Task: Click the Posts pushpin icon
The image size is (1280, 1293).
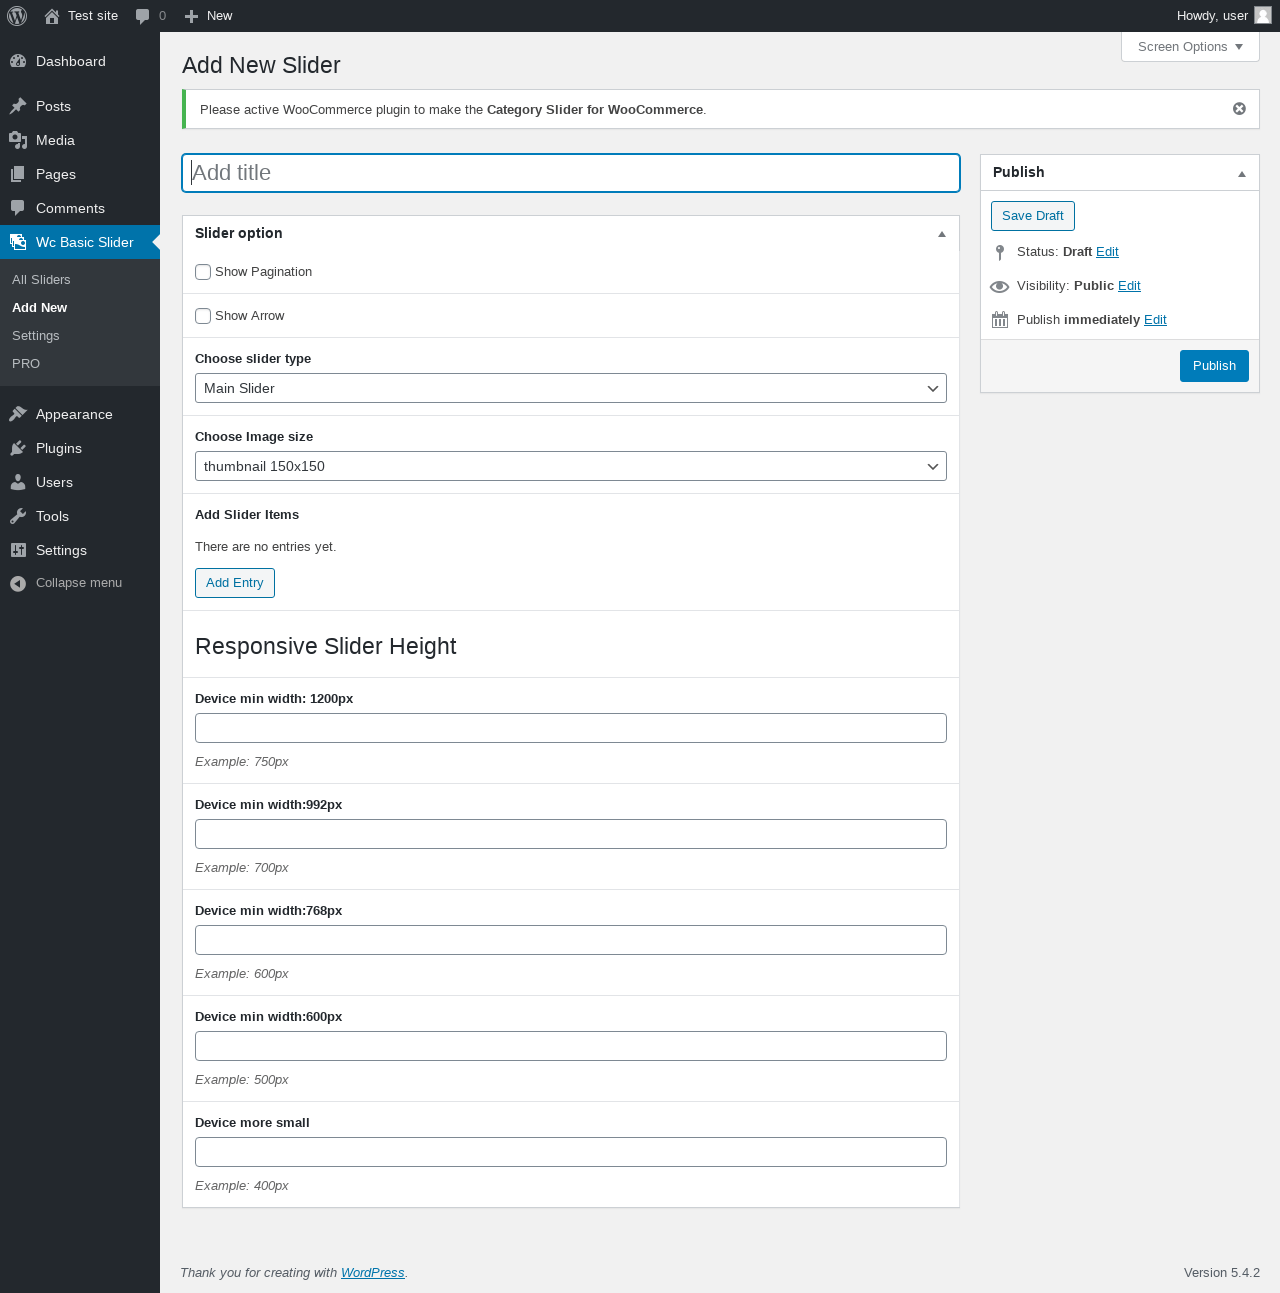Action: [18, 106]
